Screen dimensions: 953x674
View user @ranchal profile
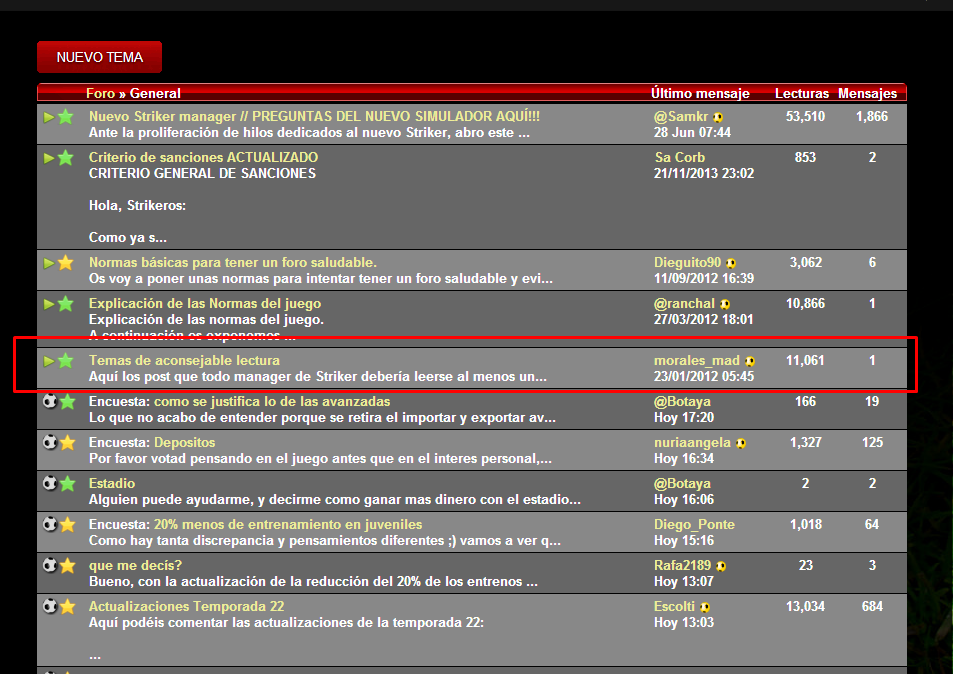(x=684, y=303)
